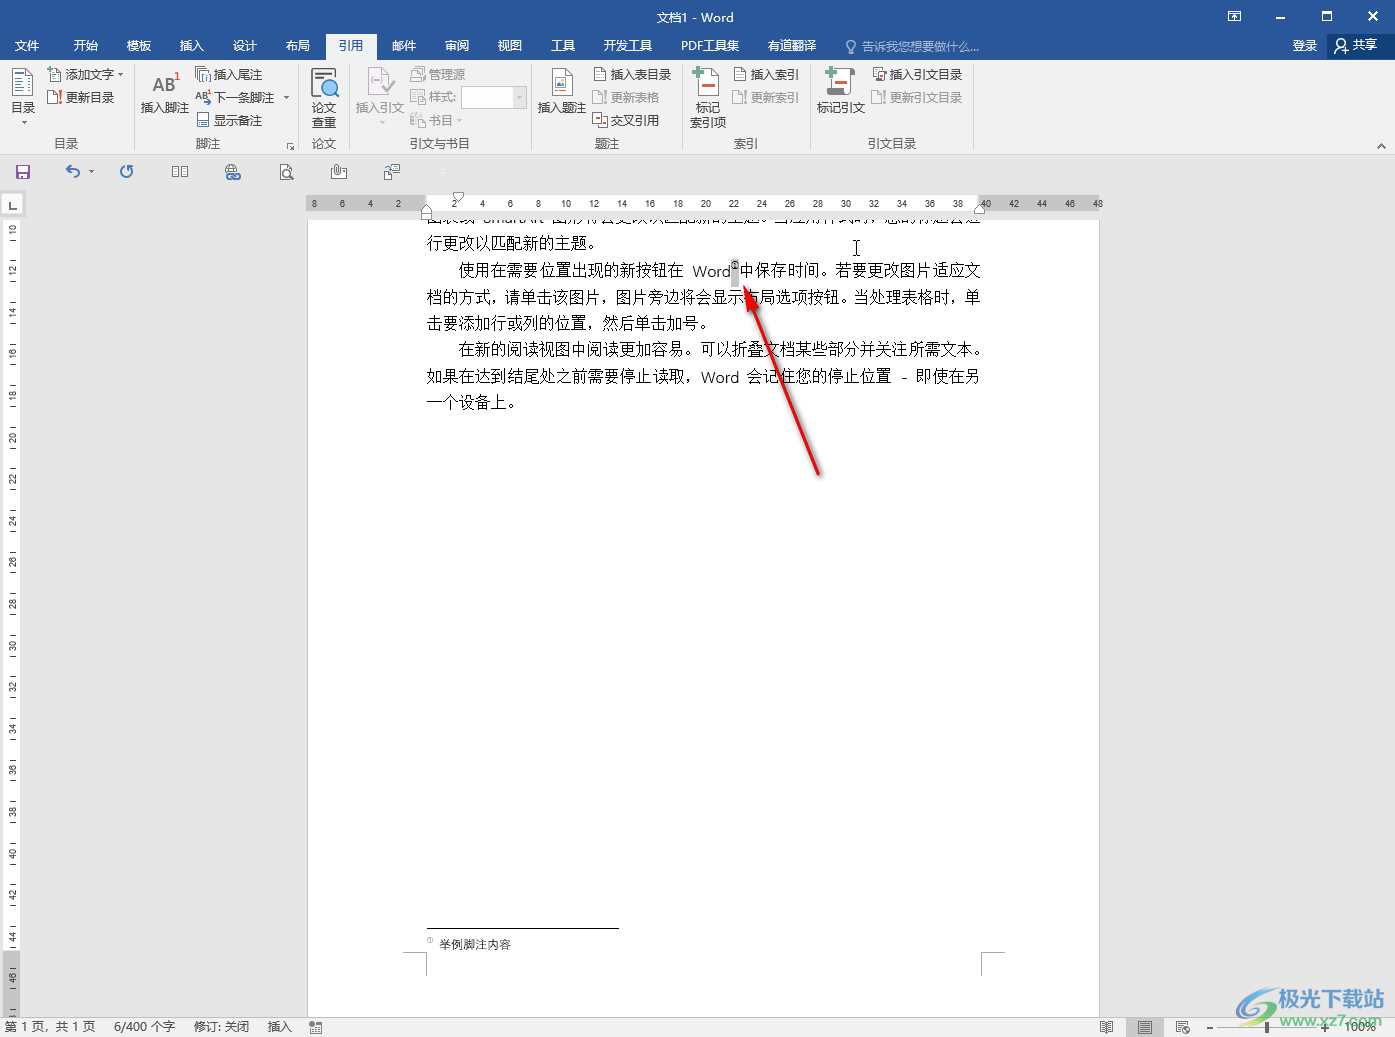Switch to web layout view icon
Screen dimensions: 1395x1037
1183,1027
